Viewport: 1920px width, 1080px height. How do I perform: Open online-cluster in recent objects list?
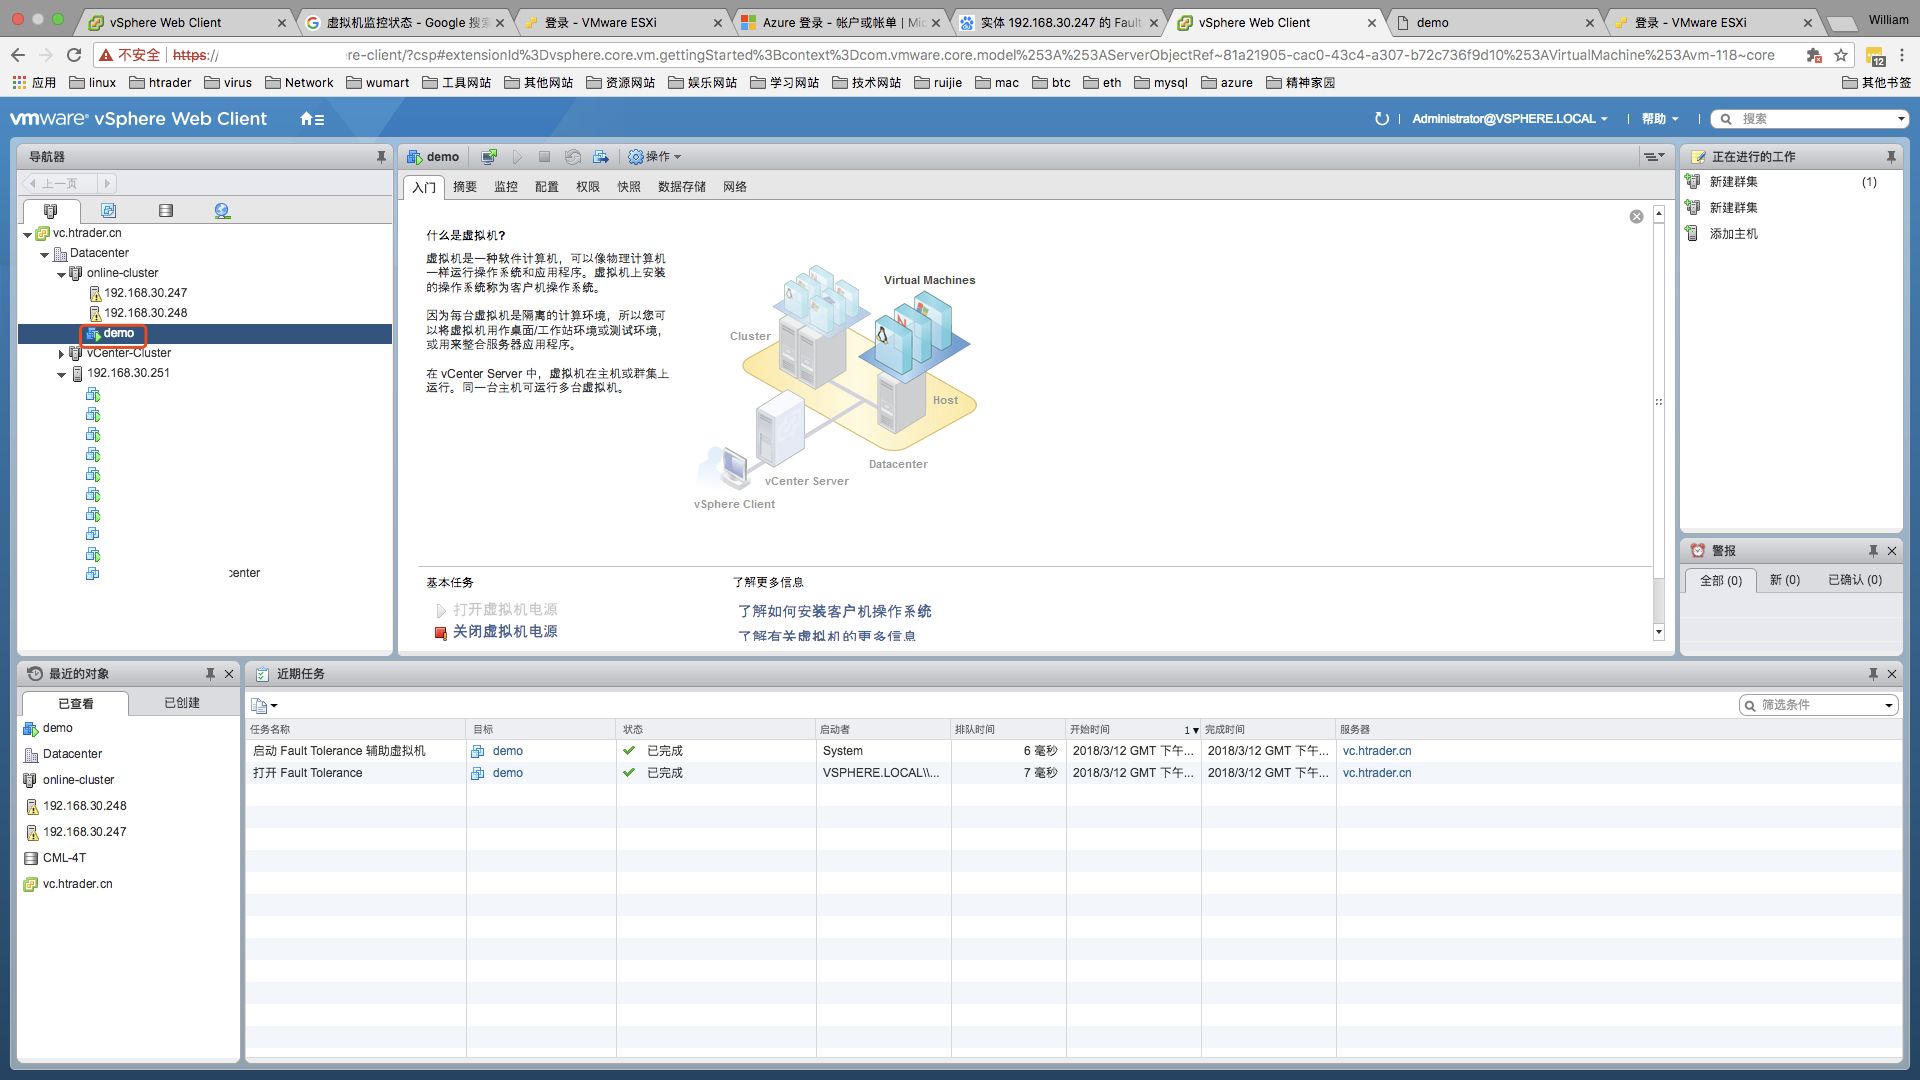(78, 780)
